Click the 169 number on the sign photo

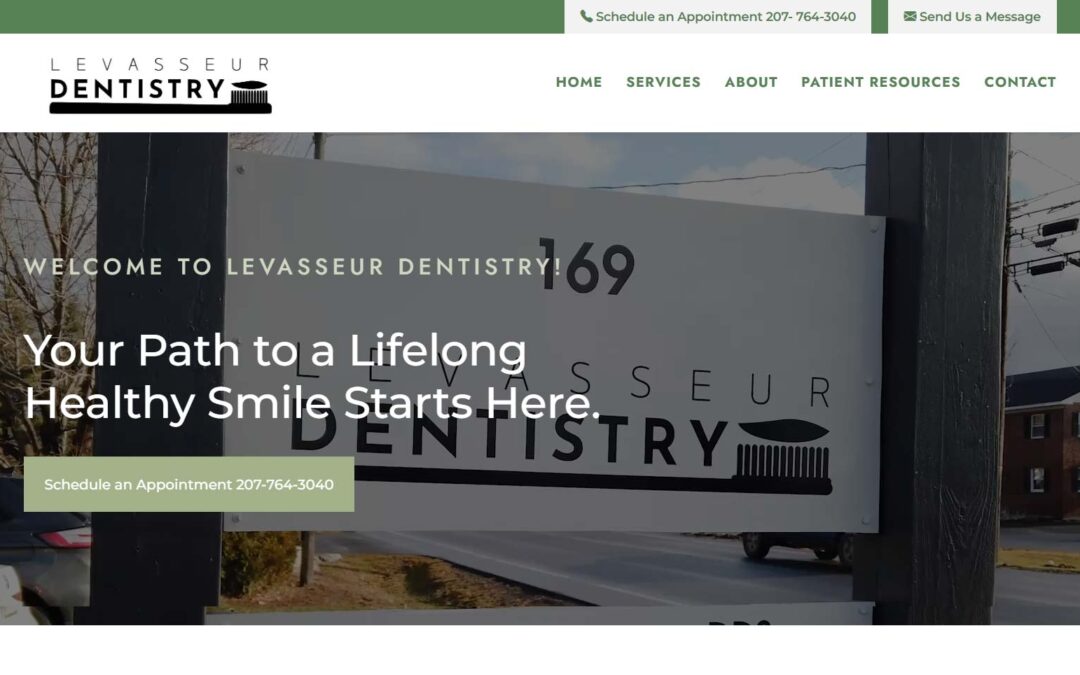pyautogui.click(x=587, y=267)
